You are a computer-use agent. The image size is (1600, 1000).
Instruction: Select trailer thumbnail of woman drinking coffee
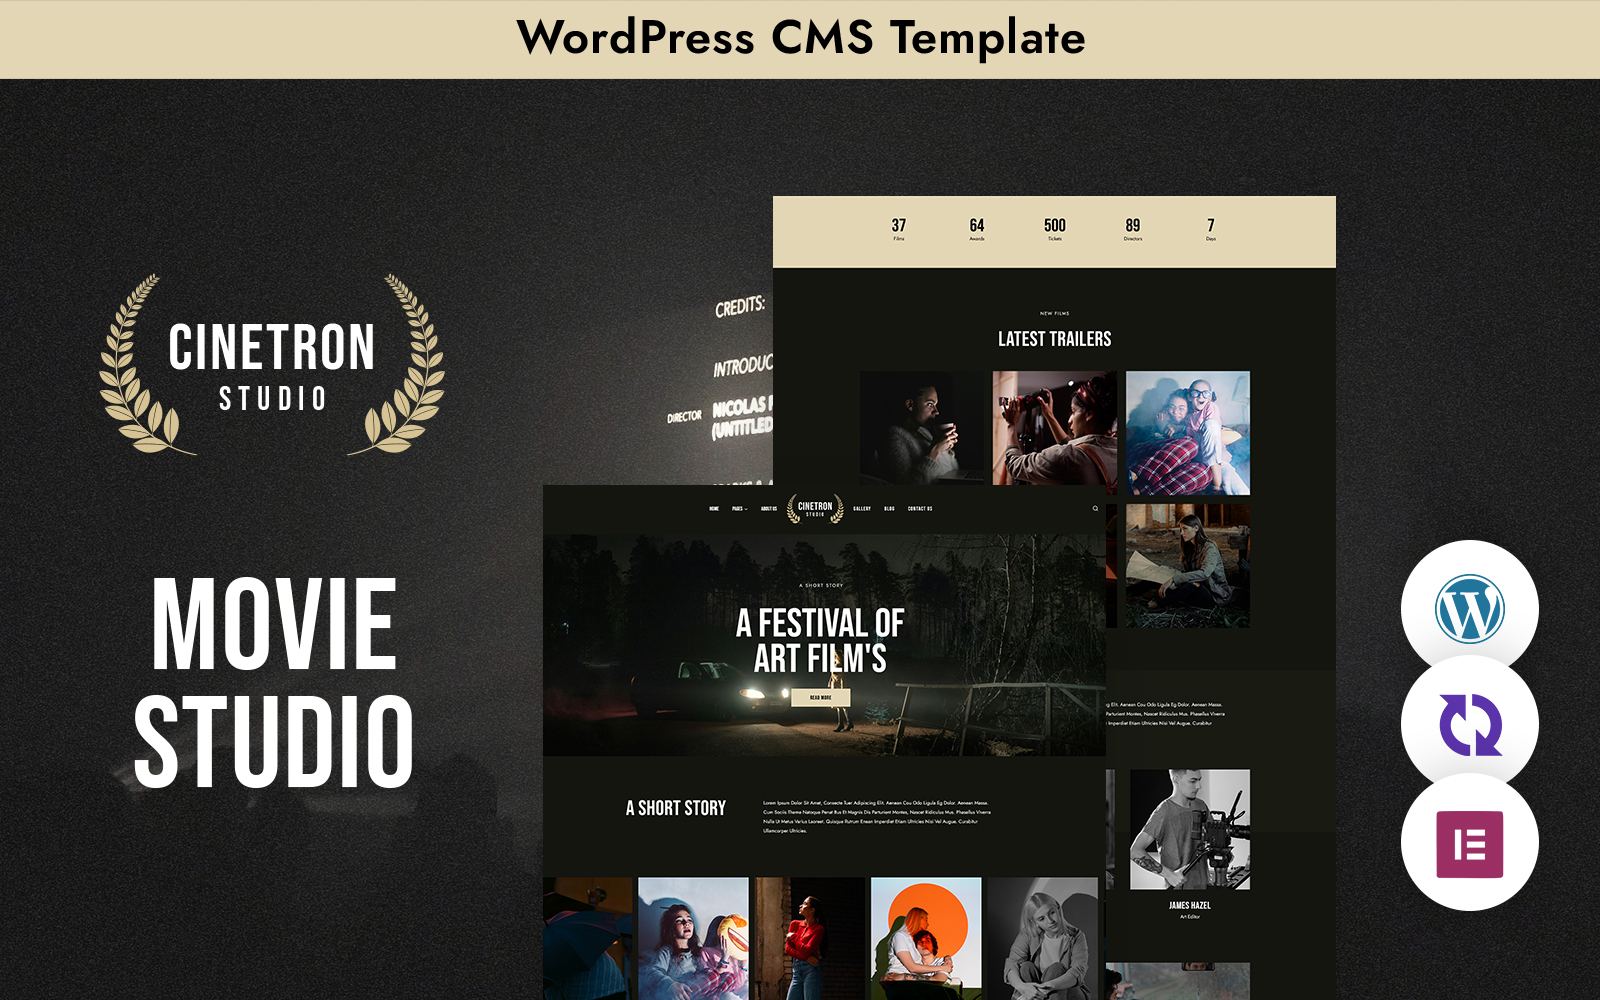tap(921, 428)
